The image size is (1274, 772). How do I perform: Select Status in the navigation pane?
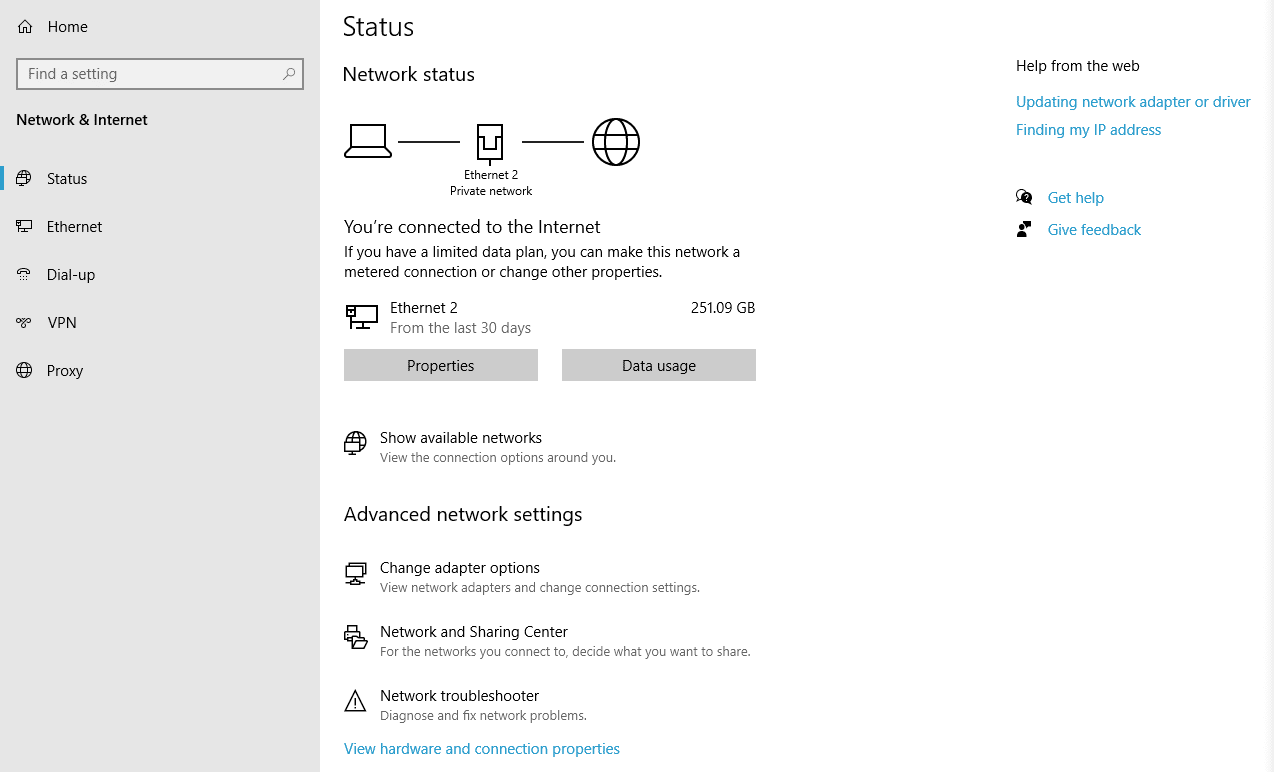tap(66, 178)
